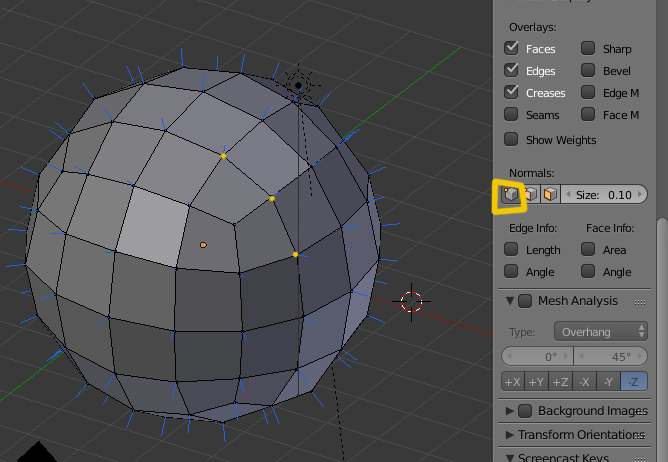This screenshot has width=668, height=462.
Task: Enable the Face M overlay checkbox
Action: point(588,114)
